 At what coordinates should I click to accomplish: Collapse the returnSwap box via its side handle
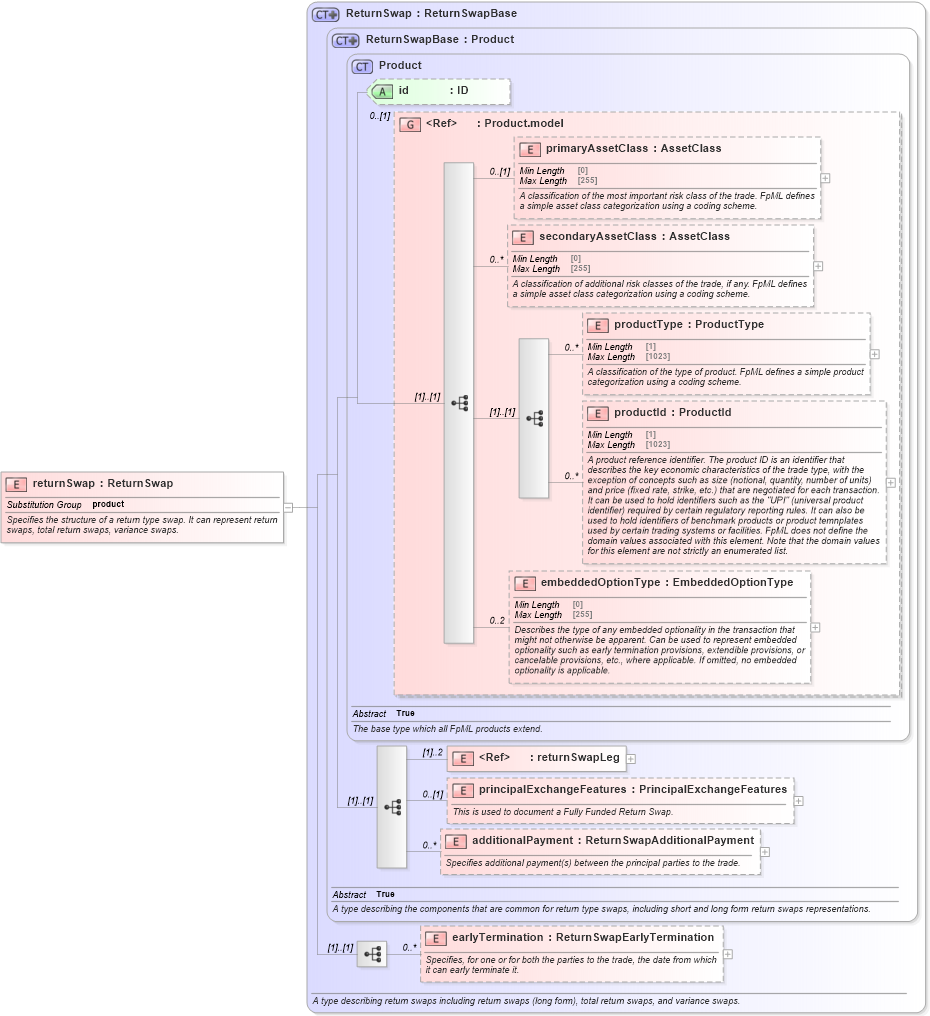286,506
